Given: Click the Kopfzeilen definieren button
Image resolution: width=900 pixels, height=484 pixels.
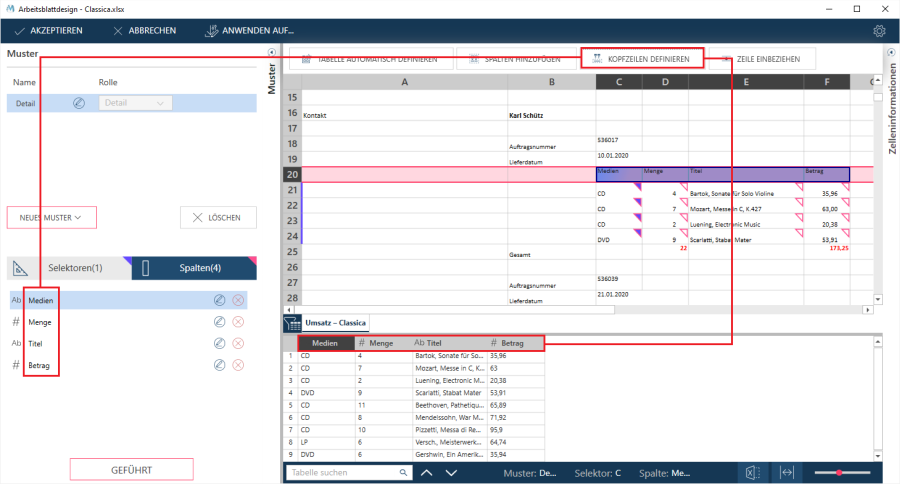Looking at the screenshot, I should pos(642,59).
